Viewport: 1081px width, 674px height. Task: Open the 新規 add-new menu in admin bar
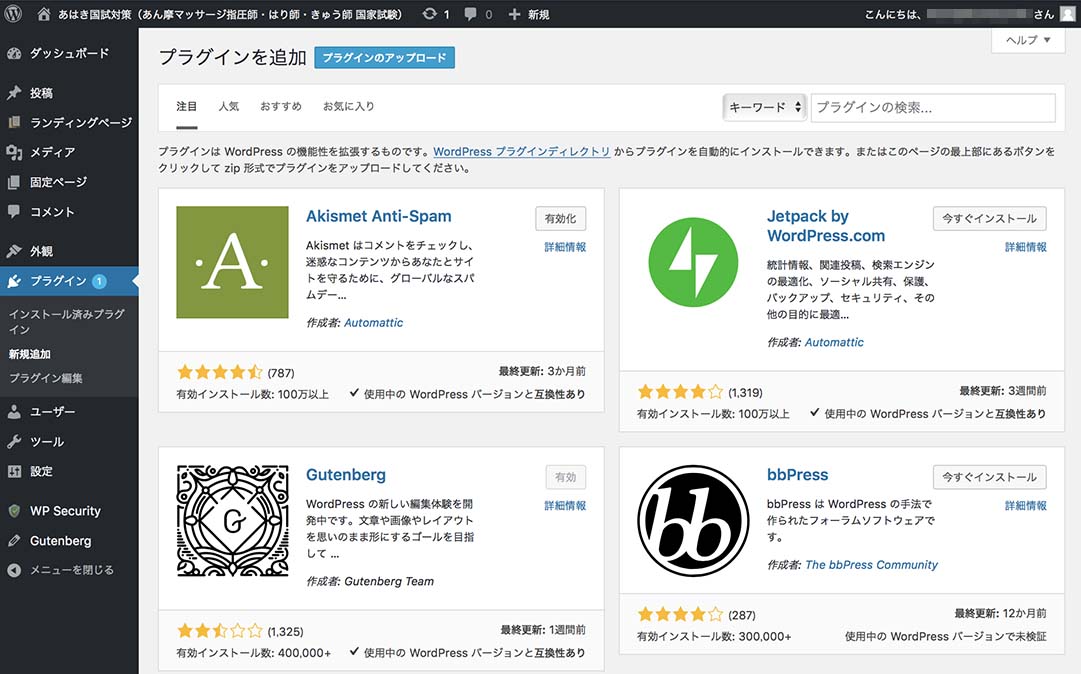529,14
